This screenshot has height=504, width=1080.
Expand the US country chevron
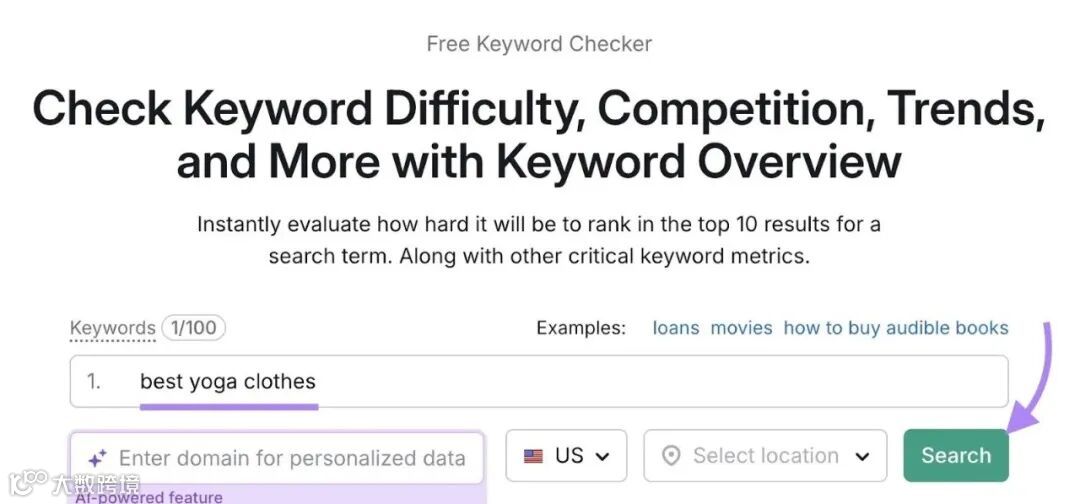602,456
